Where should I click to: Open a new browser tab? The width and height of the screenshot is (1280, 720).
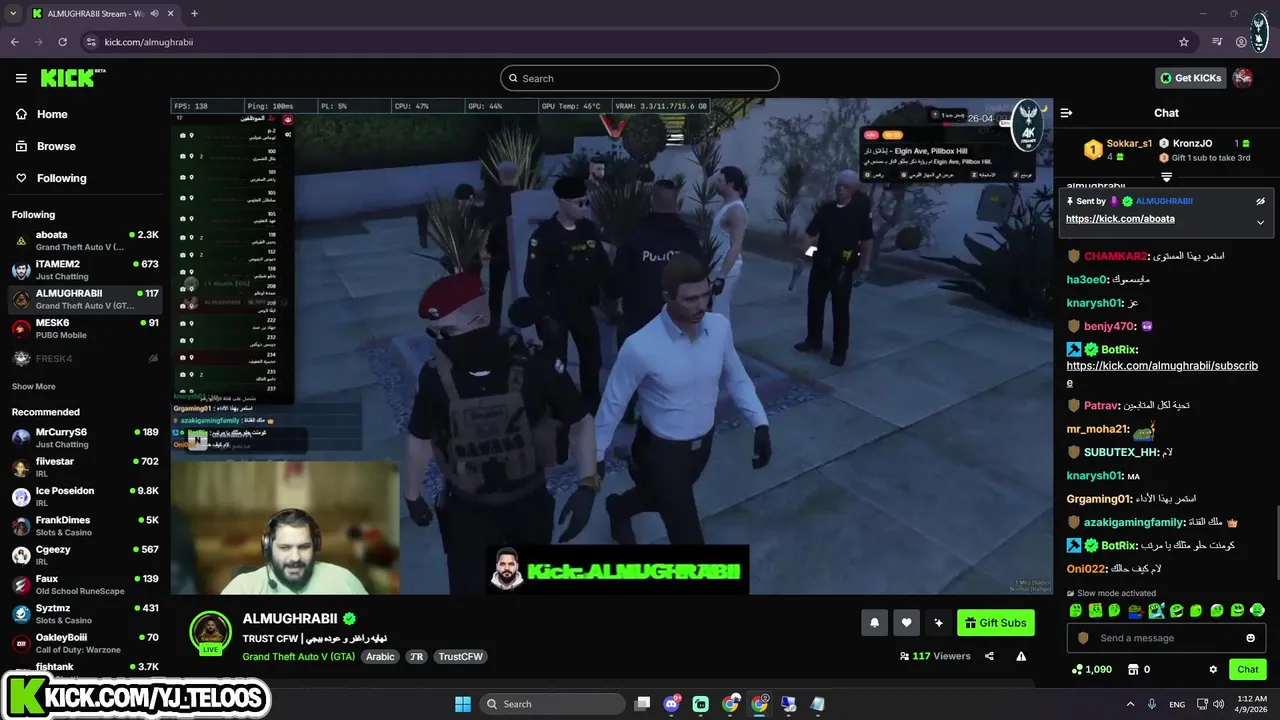(x=194, y=13)
